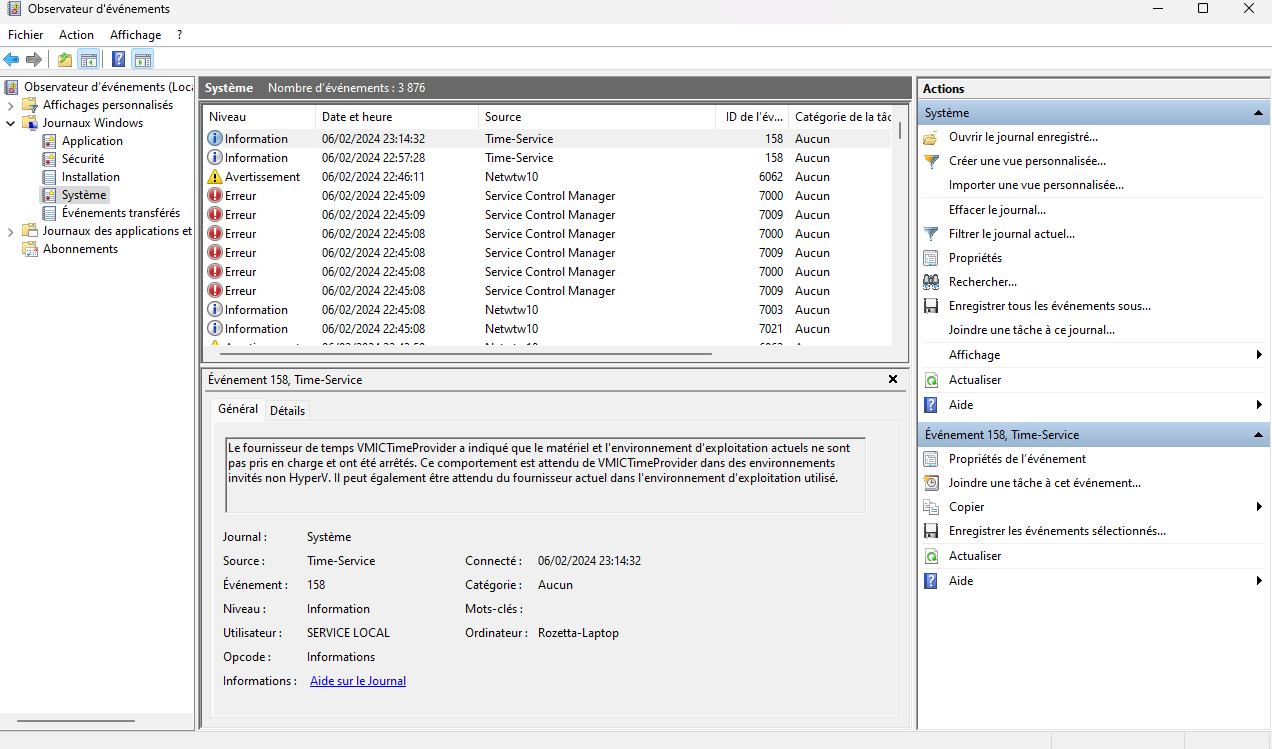Click the green Actualiser icon under Système
The image size is (1272, 749).
pos(931,380)
